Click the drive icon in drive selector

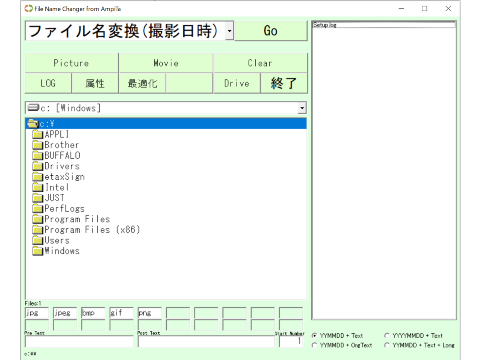tap(33, 108)
